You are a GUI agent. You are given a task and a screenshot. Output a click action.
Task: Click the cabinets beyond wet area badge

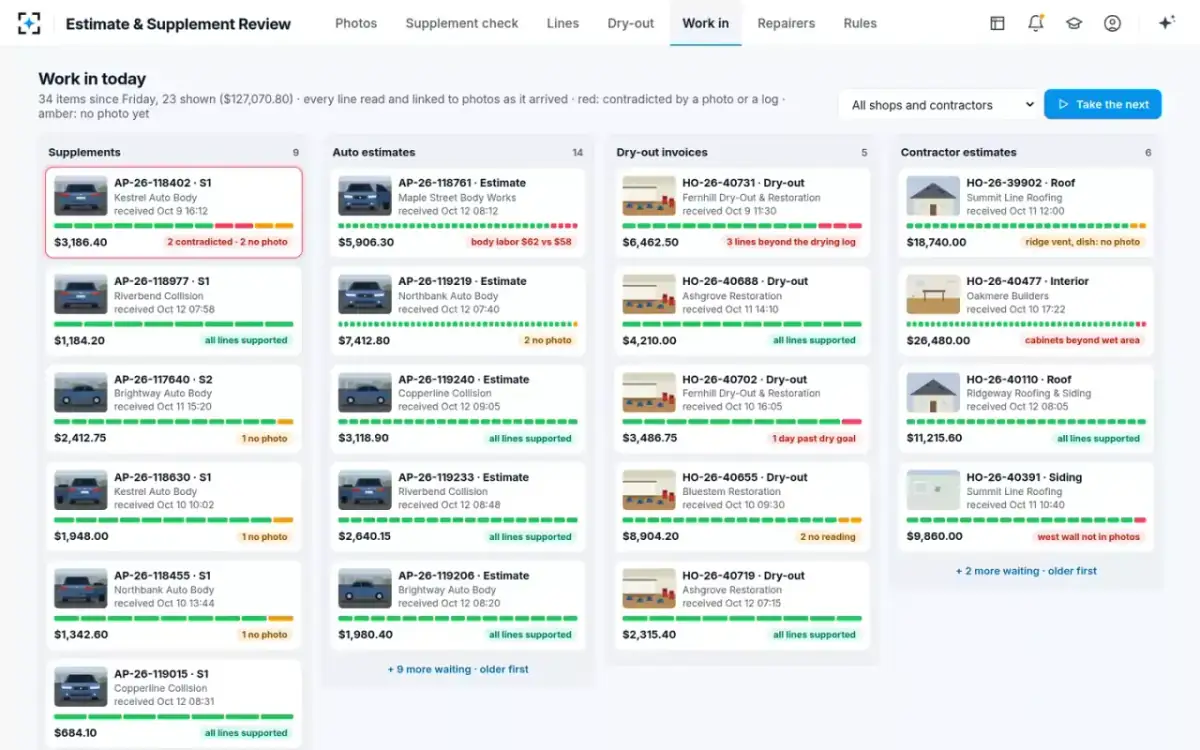(1083, 340)
